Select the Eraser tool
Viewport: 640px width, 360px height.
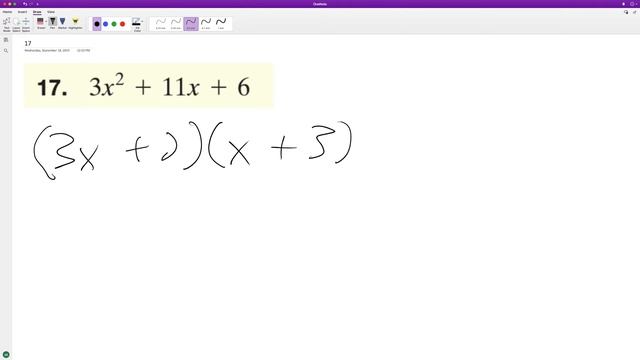point(40,23)
